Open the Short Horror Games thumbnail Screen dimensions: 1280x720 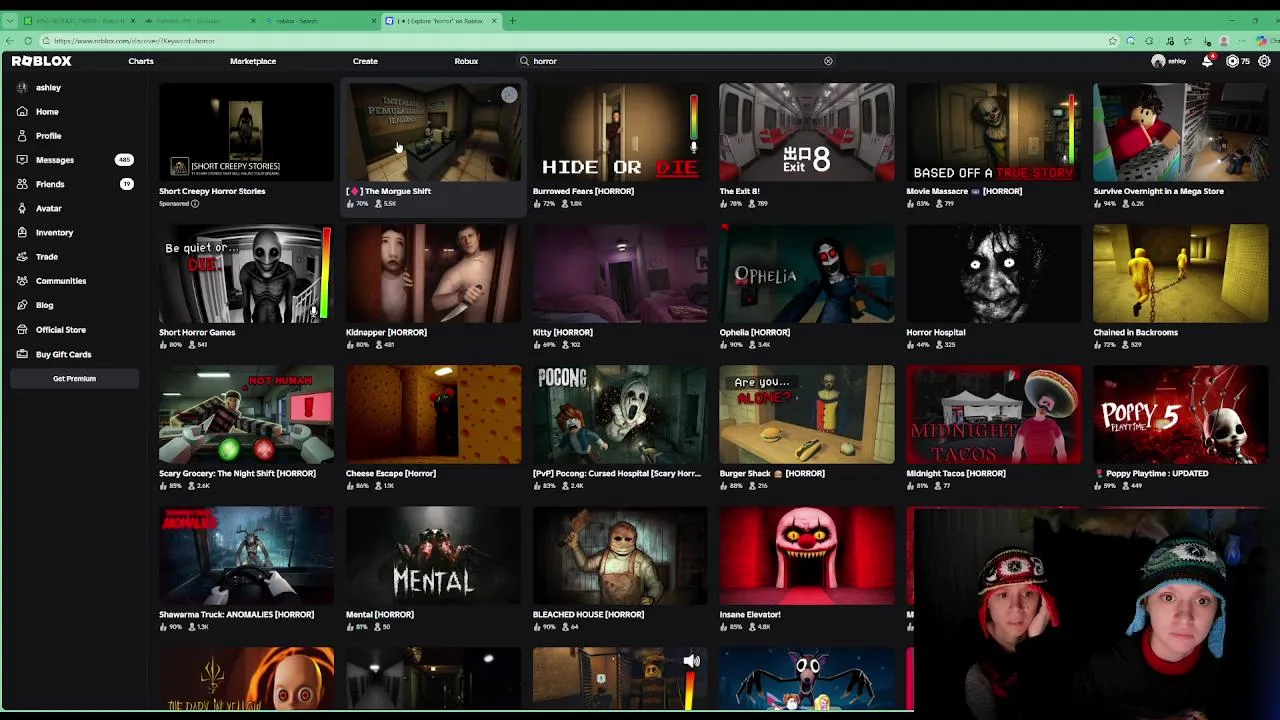[246, 273]
